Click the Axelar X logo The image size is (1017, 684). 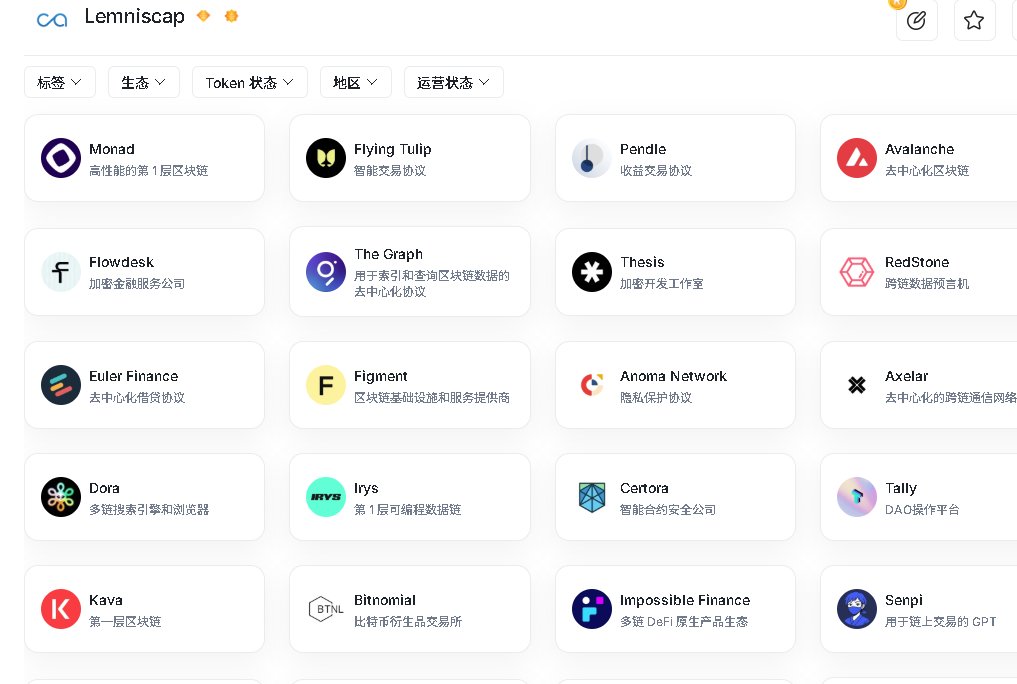click(x=857, y=385)
